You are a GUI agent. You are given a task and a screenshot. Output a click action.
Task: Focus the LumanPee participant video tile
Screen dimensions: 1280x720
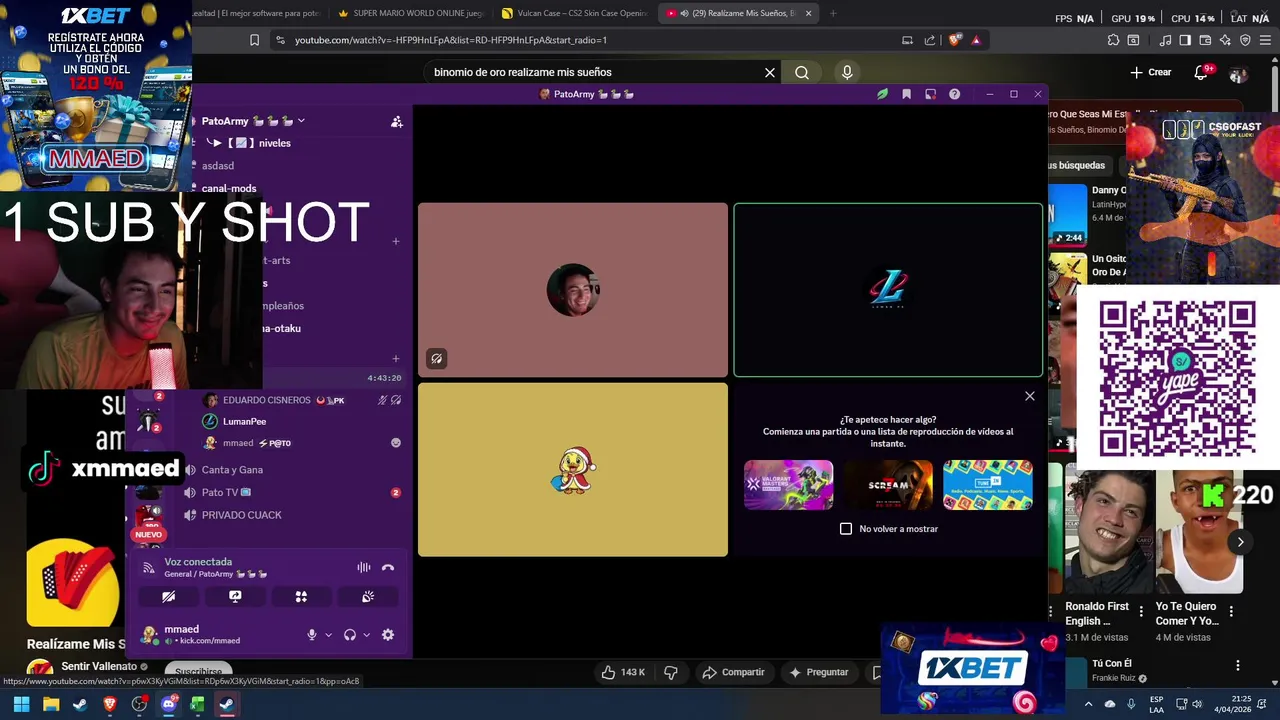point(888,290)
